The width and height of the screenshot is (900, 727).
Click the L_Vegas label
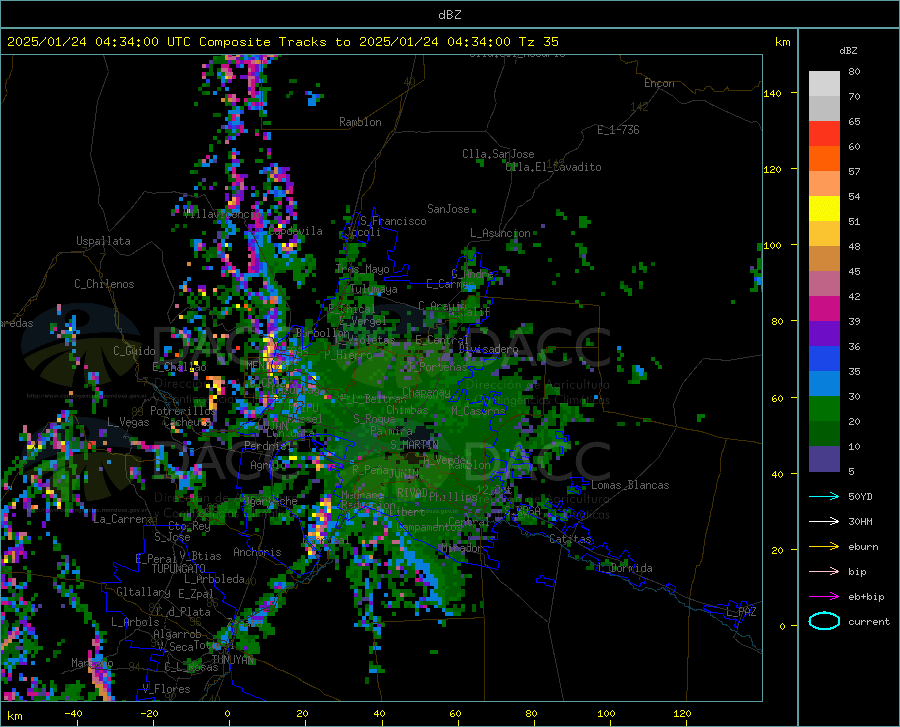click(128, 422)
